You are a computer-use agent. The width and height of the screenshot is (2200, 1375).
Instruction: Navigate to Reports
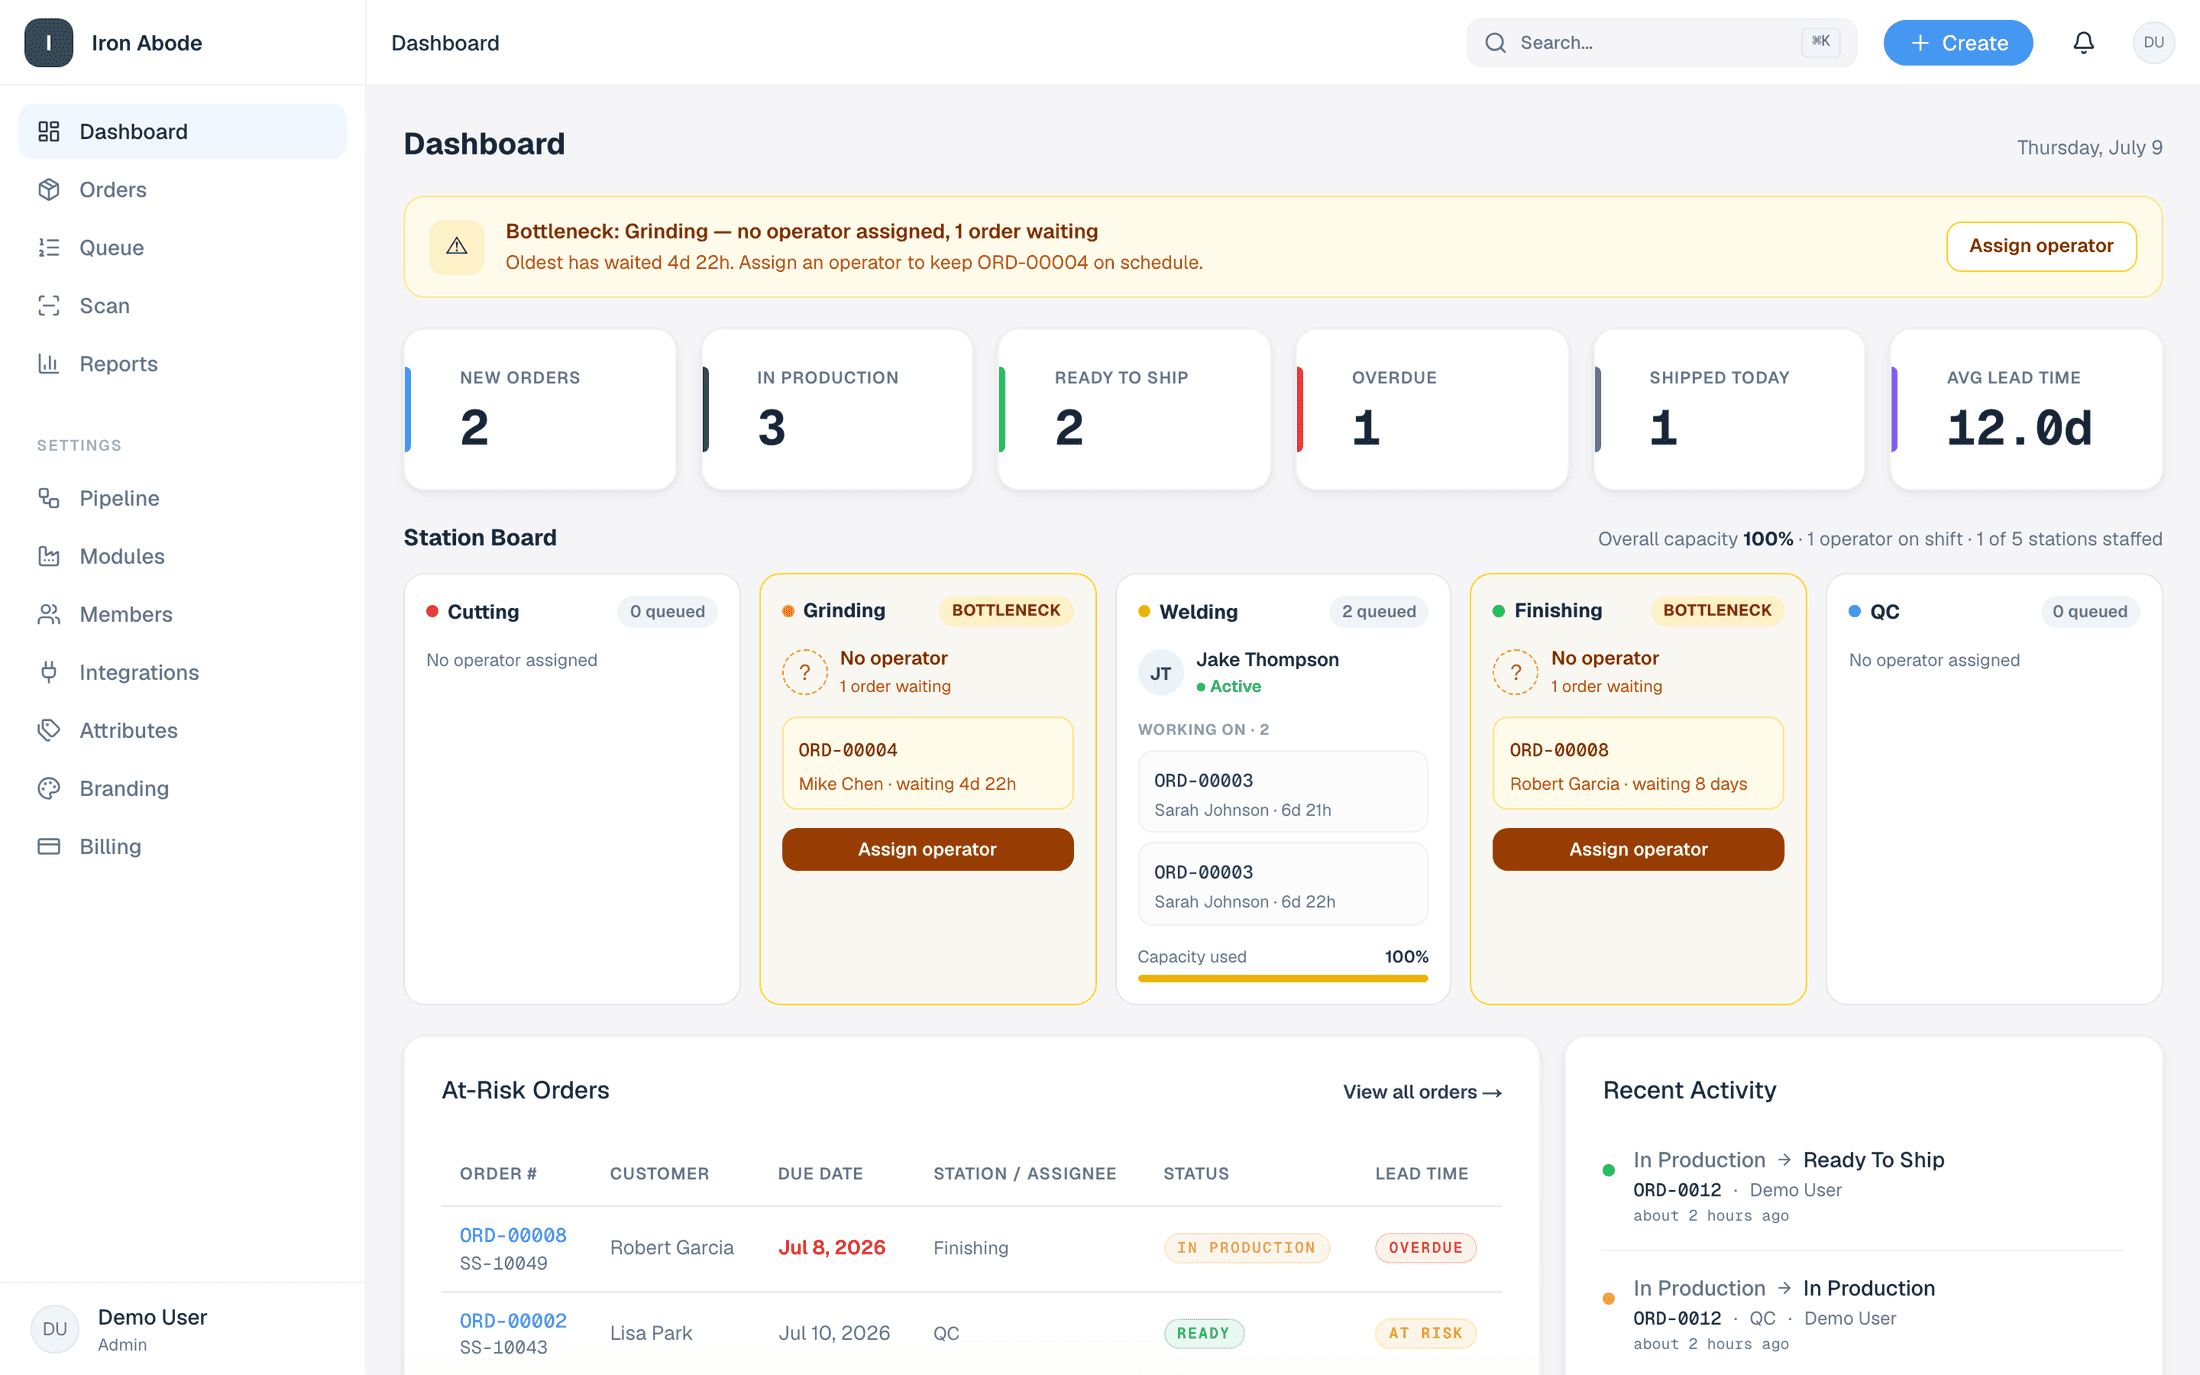coord(183,363)
